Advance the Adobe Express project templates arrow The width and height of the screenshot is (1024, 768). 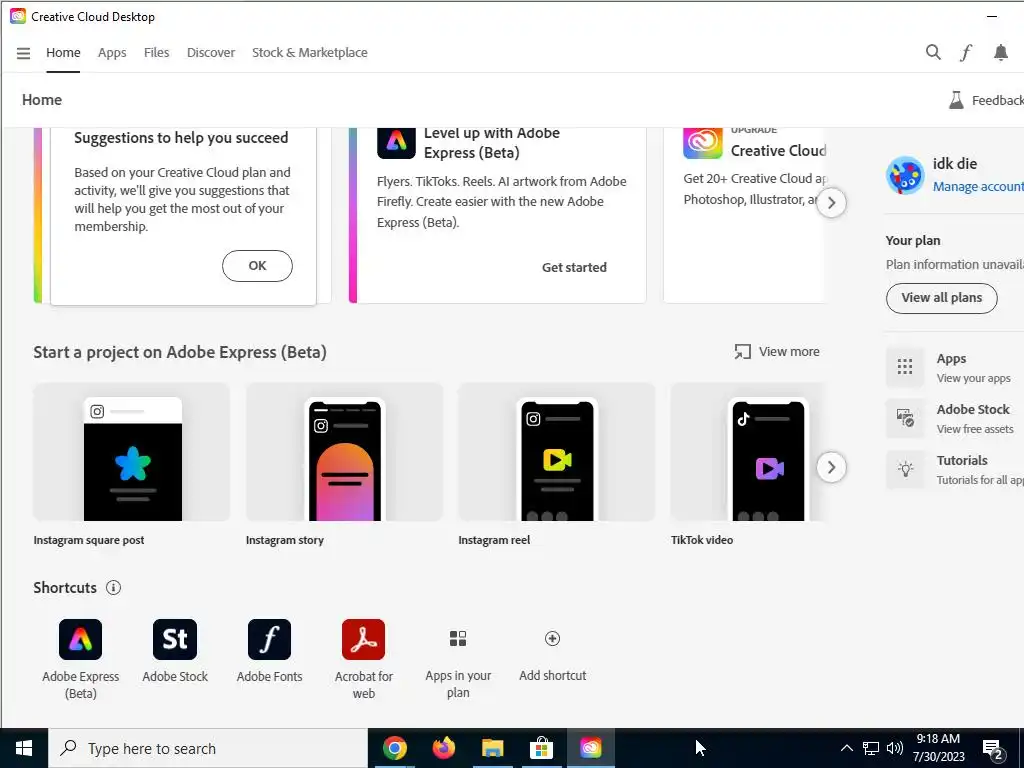coord(831,468)
